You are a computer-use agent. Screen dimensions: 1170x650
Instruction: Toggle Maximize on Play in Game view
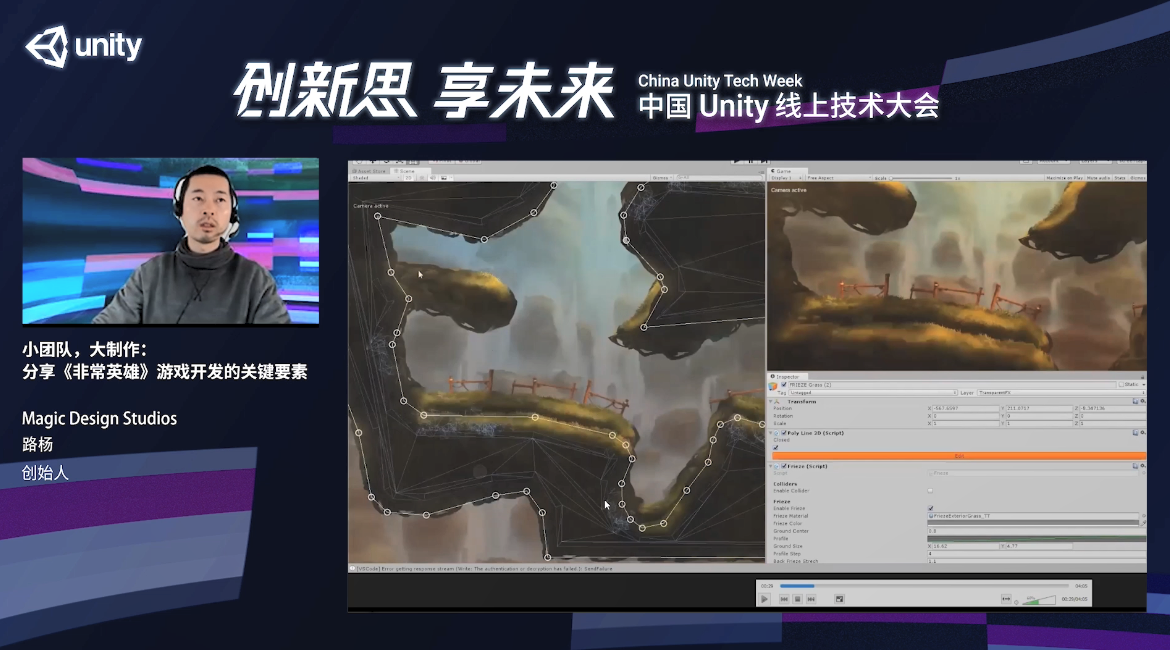pyautogui.click(x=1065, y=178)
